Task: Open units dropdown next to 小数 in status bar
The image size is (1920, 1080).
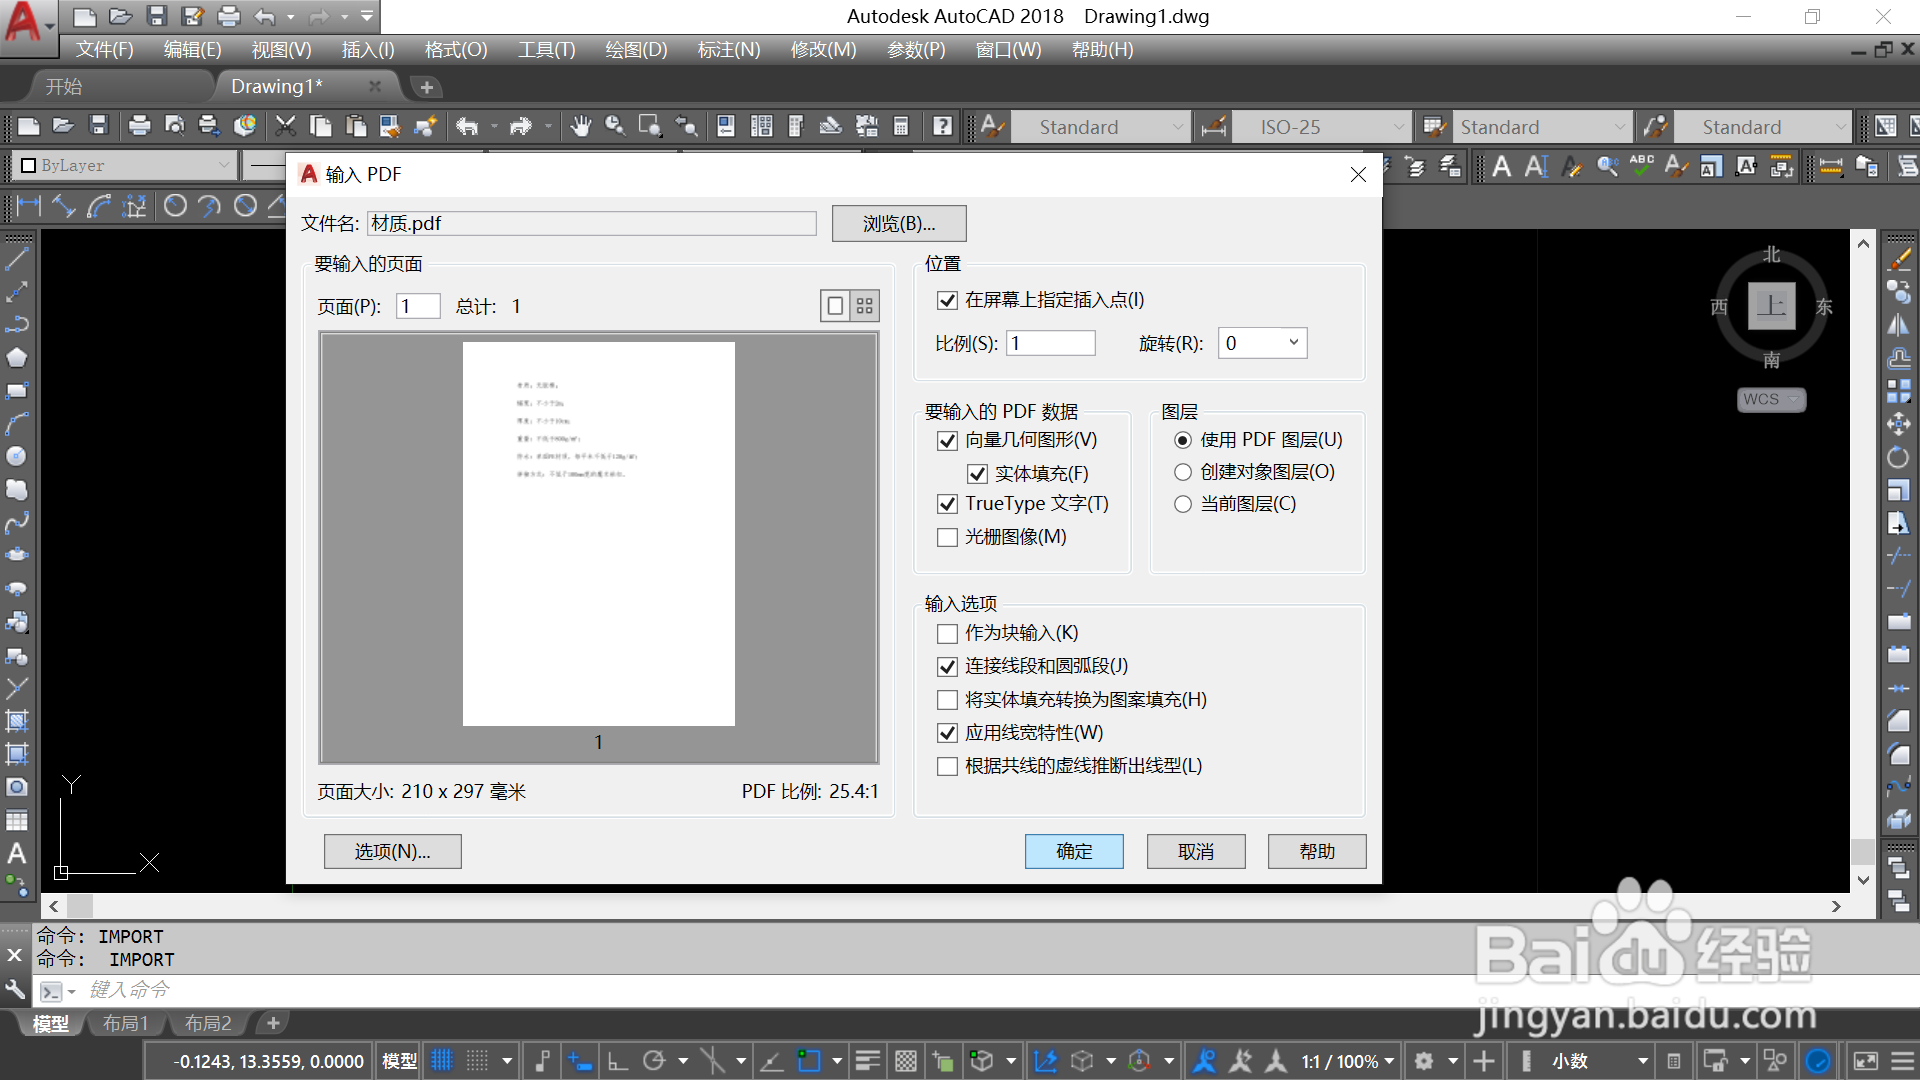Action: [x=1642, y=1061]
